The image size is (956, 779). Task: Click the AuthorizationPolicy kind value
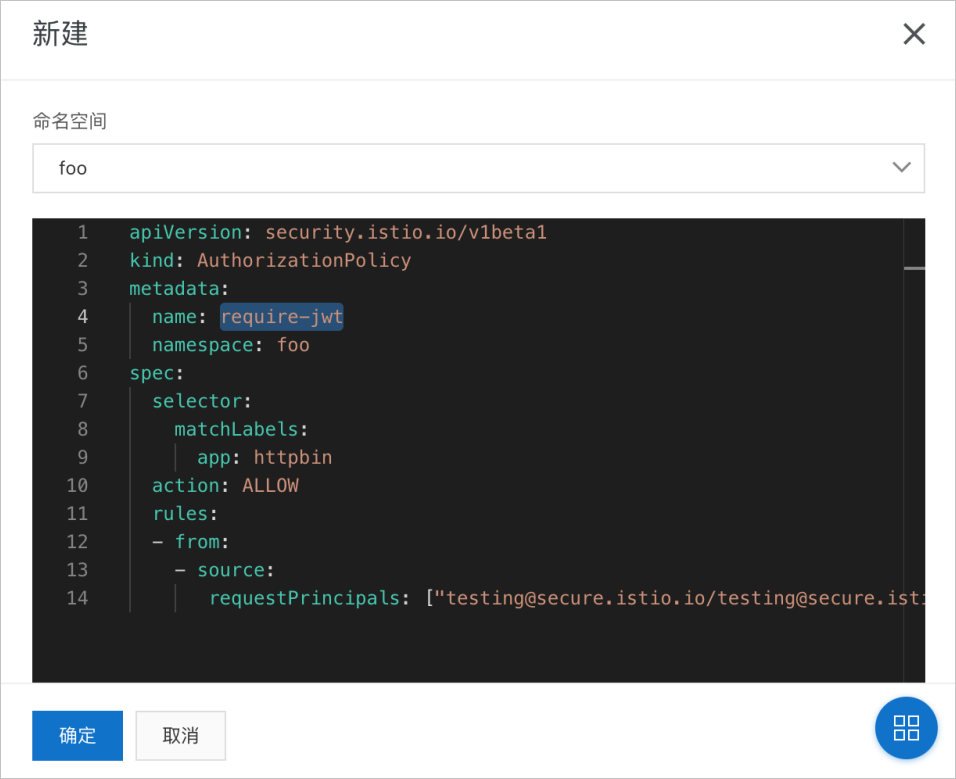tap(304, 261)
